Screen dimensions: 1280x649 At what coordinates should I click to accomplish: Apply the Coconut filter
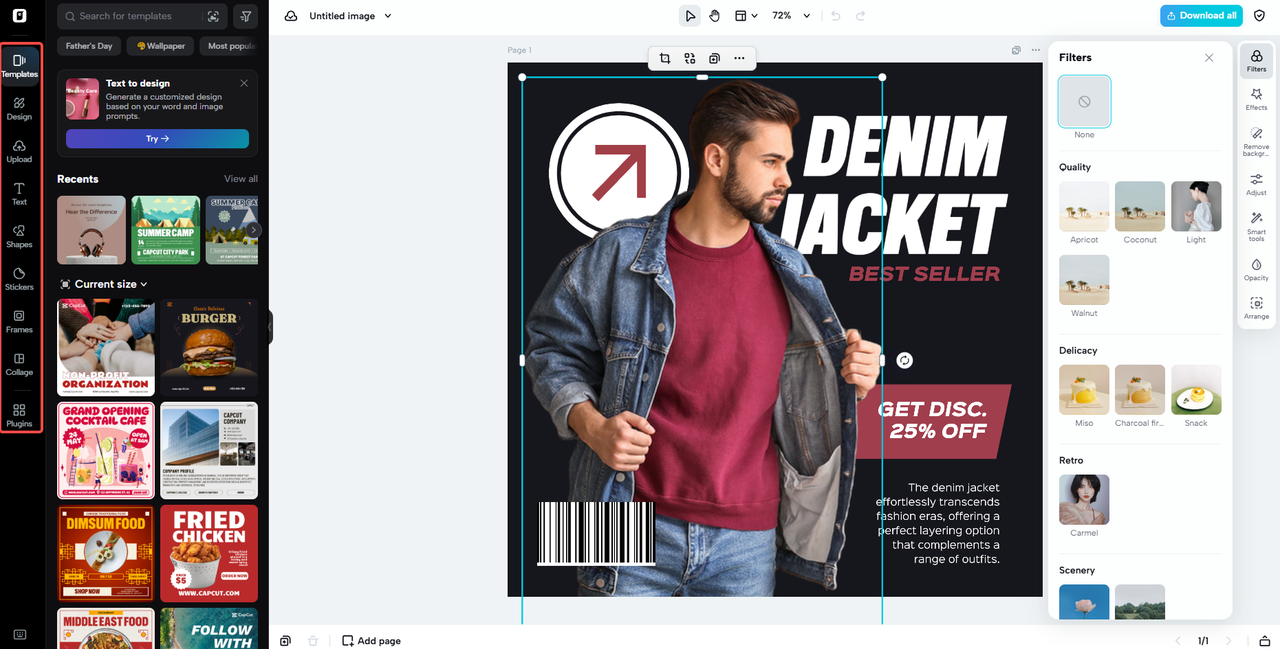1140,206
